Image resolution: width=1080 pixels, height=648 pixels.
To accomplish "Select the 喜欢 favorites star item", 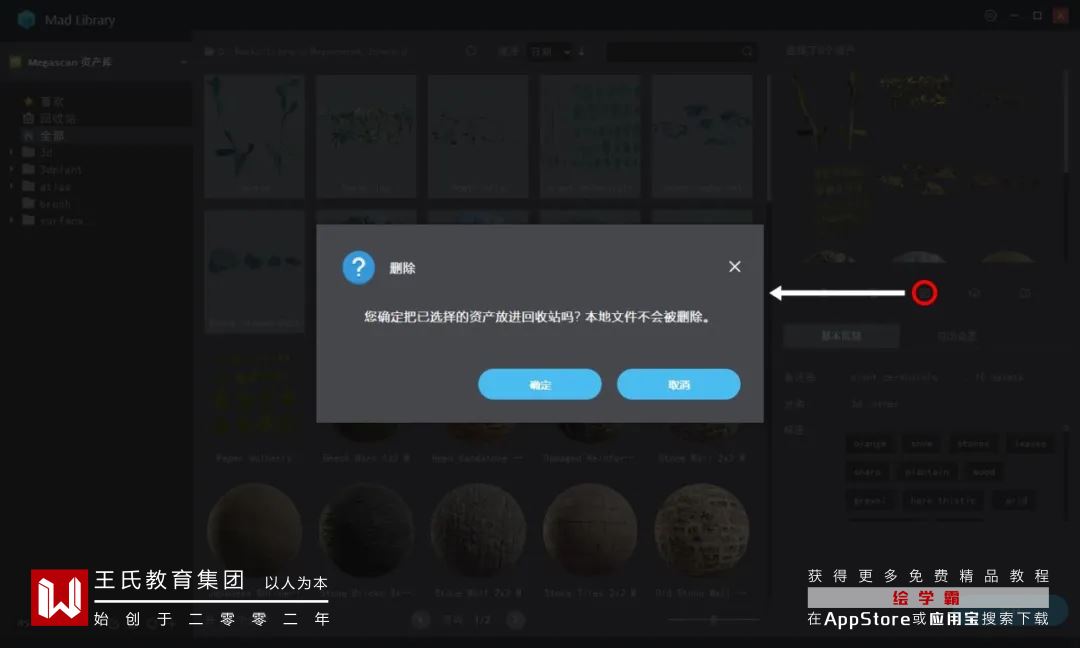I will pos(45,101).
